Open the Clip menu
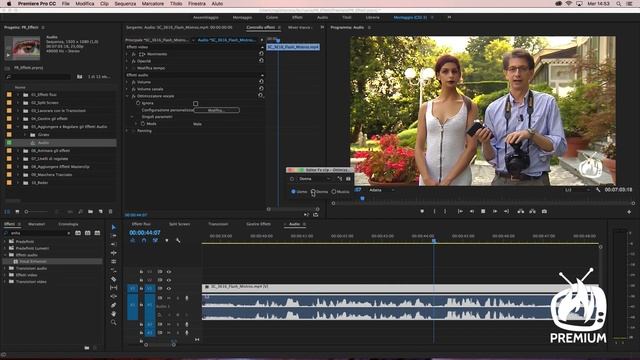640x360 pixels. coord(104,3)
